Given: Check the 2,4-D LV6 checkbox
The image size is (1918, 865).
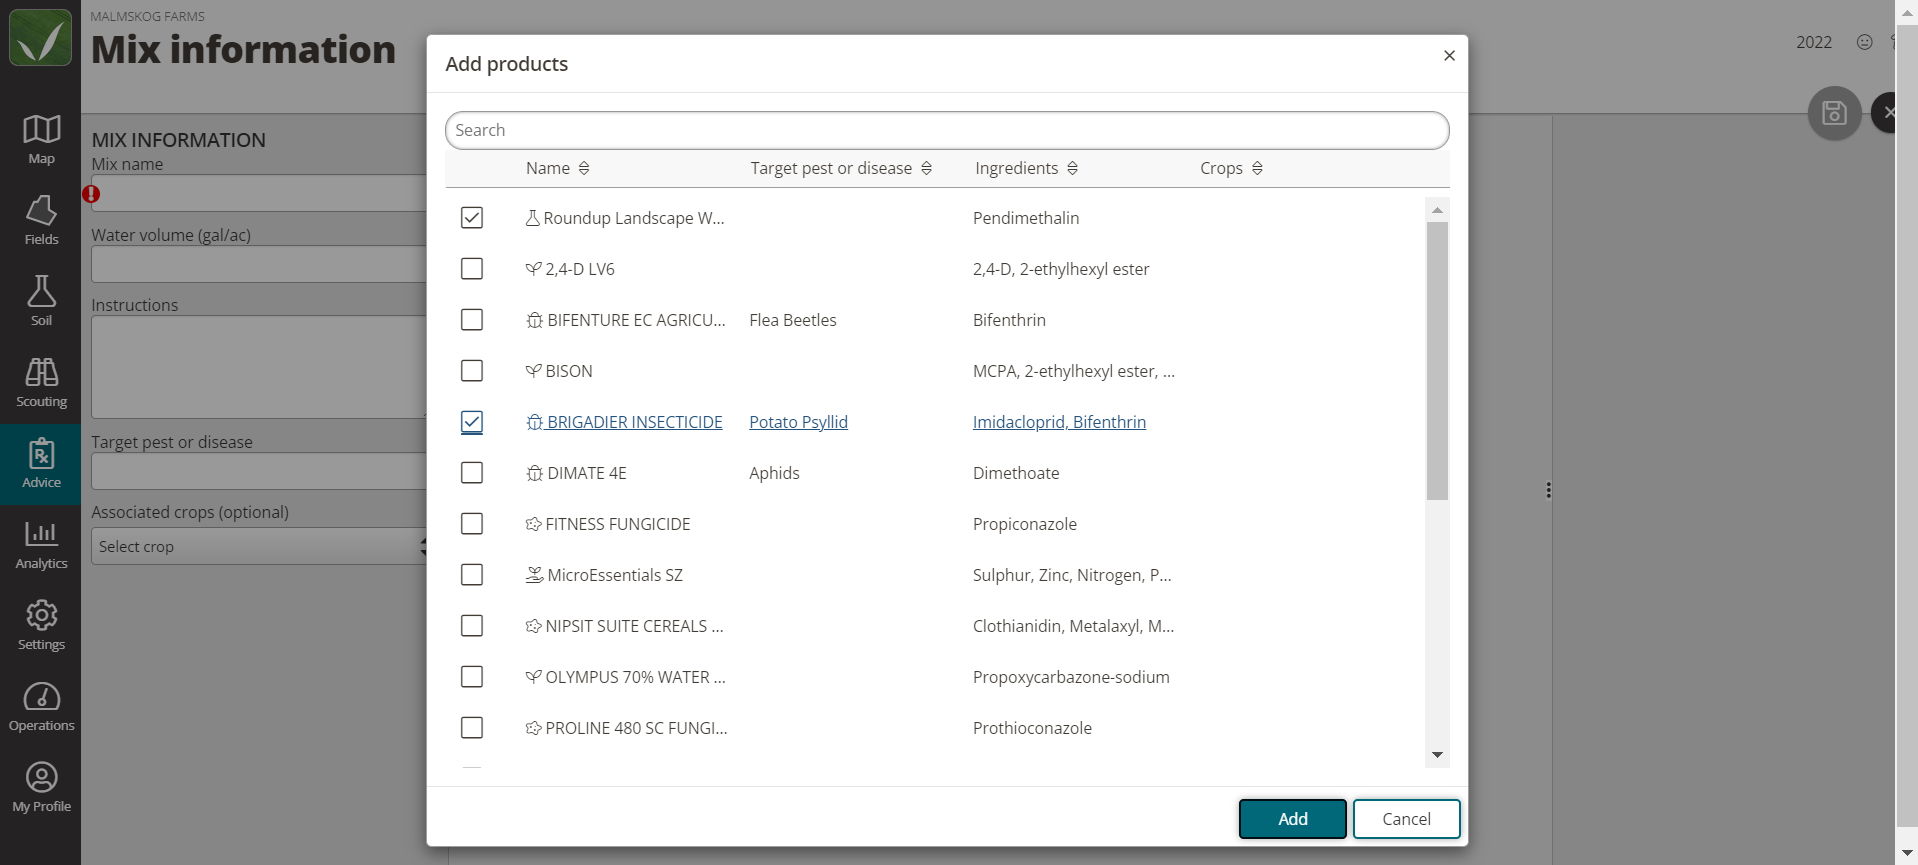Looking at the screenshot, I should 472,269.
